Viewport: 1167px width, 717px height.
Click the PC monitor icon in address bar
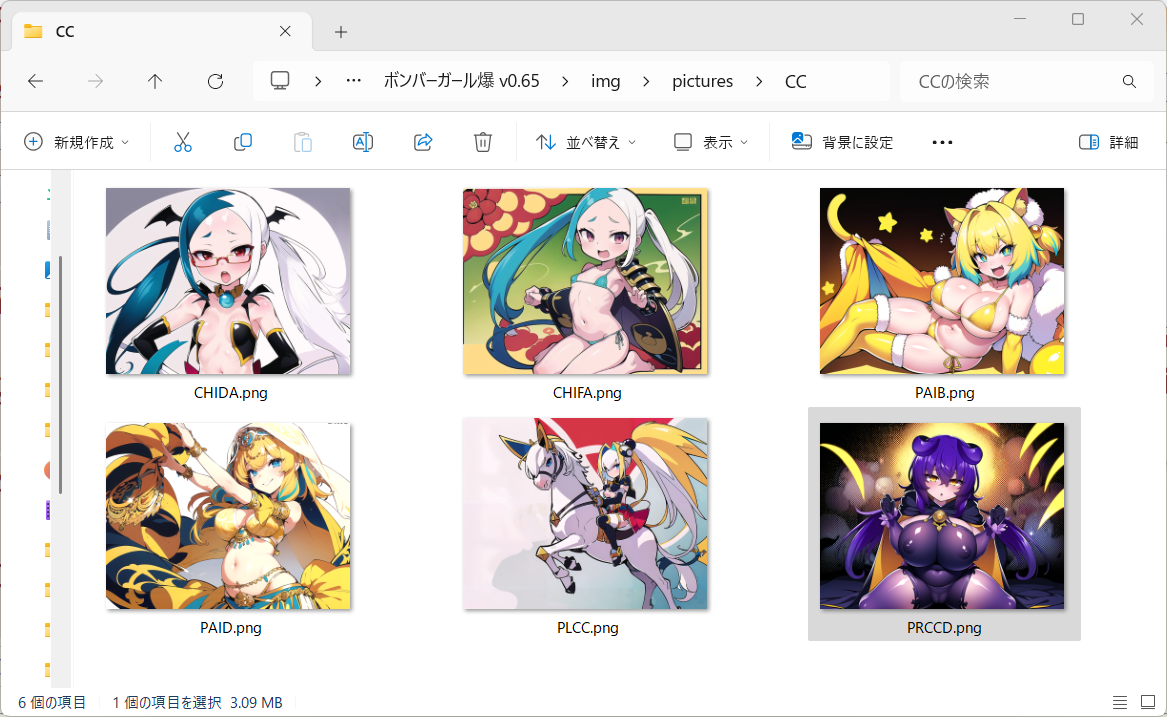tap(280, 80)
